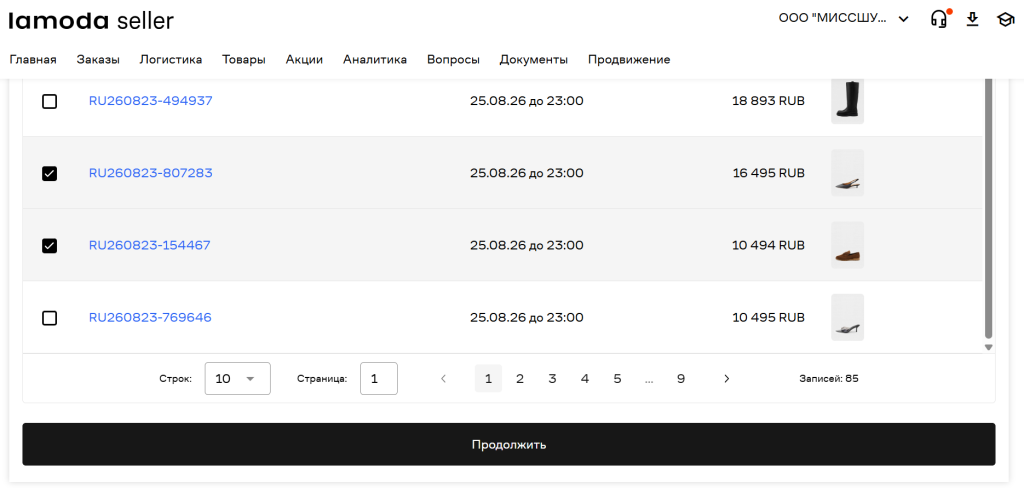Click the 10 494 RUB price
Image resolution: width=1024 pixels, height=488 pixels.
click(769, 246)
